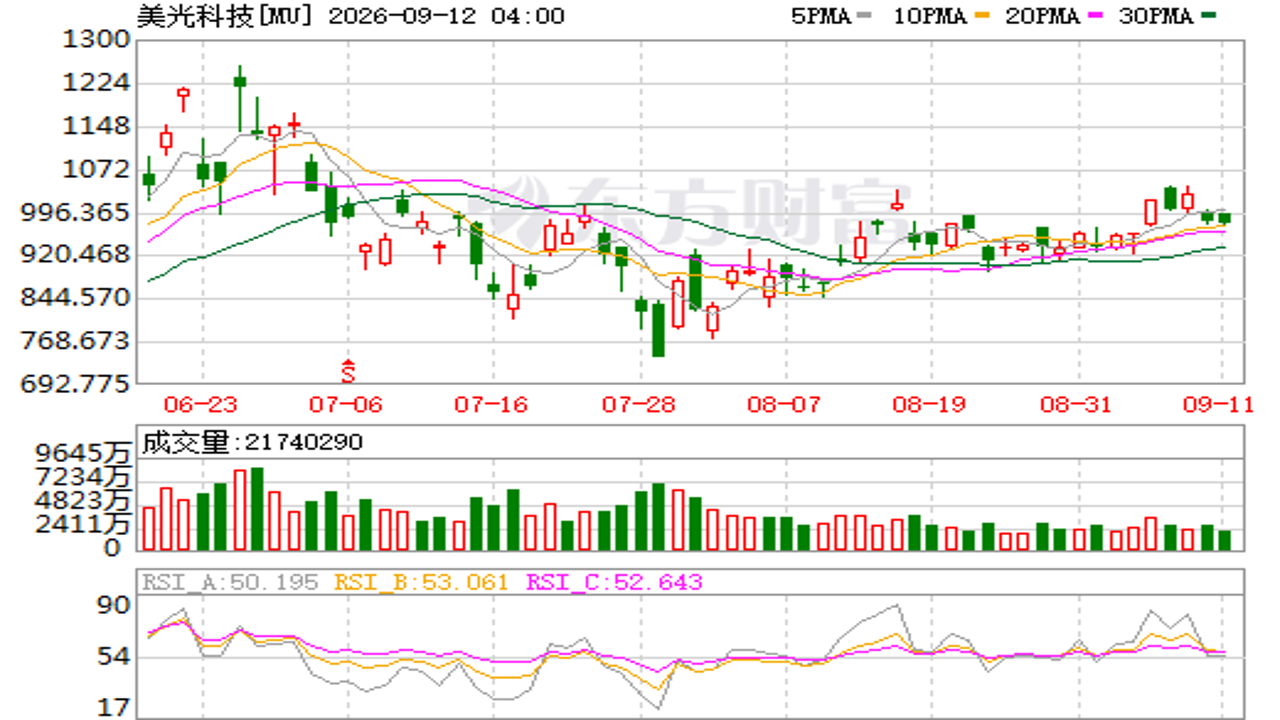Click the RSI_B:53.061 indicator readout
The image size is (1280, 720).
point(421,582)
